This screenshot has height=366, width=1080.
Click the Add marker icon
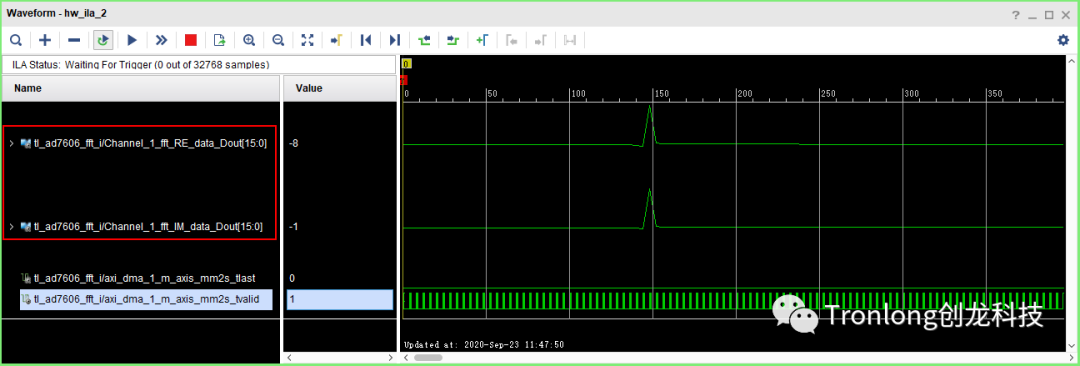click(482, 40)
